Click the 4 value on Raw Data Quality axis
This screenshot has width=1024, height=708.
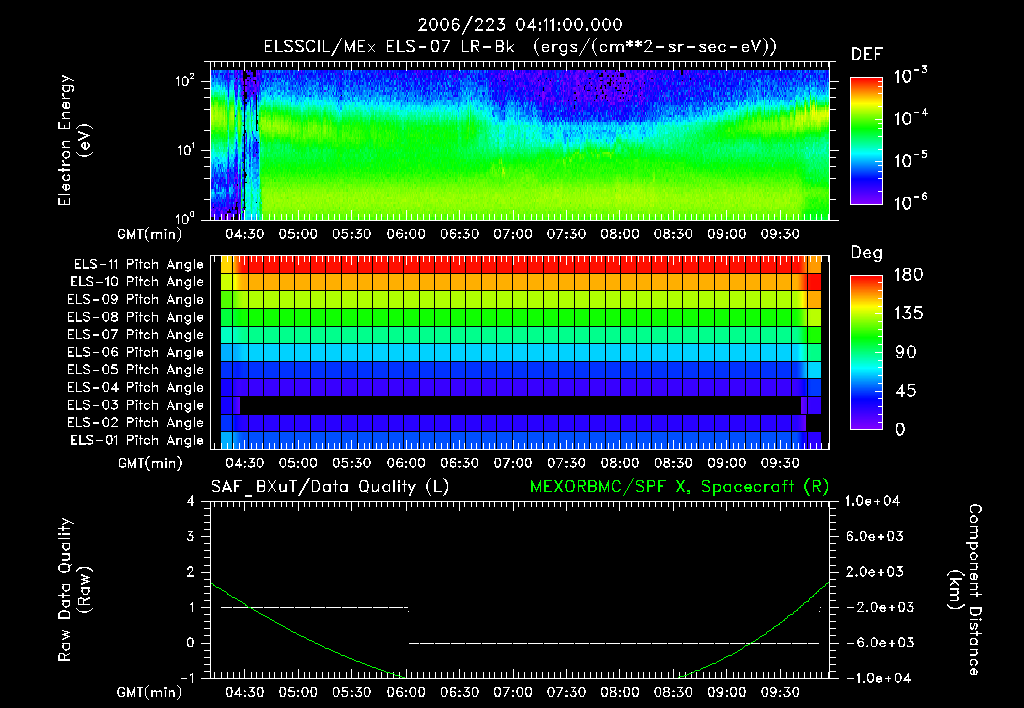point(191,501)
